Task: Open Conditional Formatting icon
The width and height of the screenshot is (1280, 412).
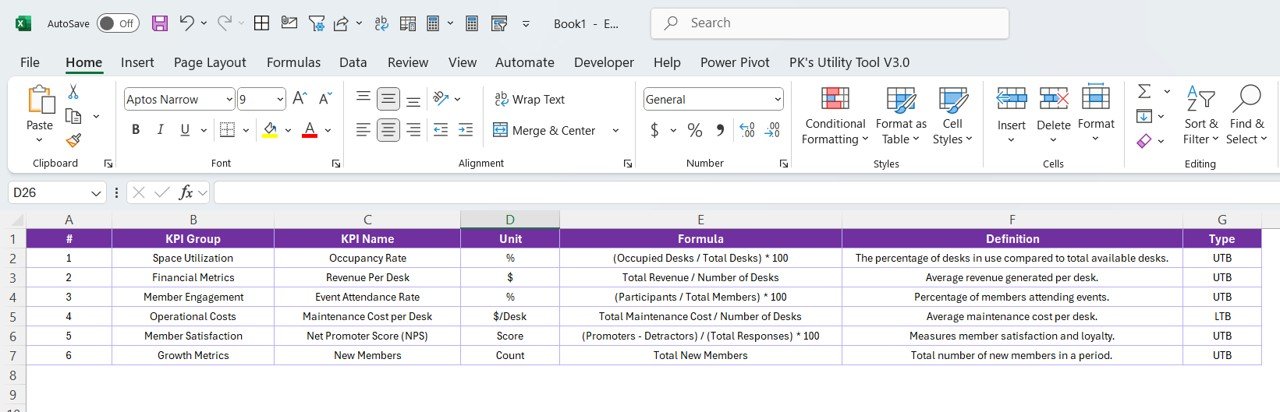Action: [835, 115]
